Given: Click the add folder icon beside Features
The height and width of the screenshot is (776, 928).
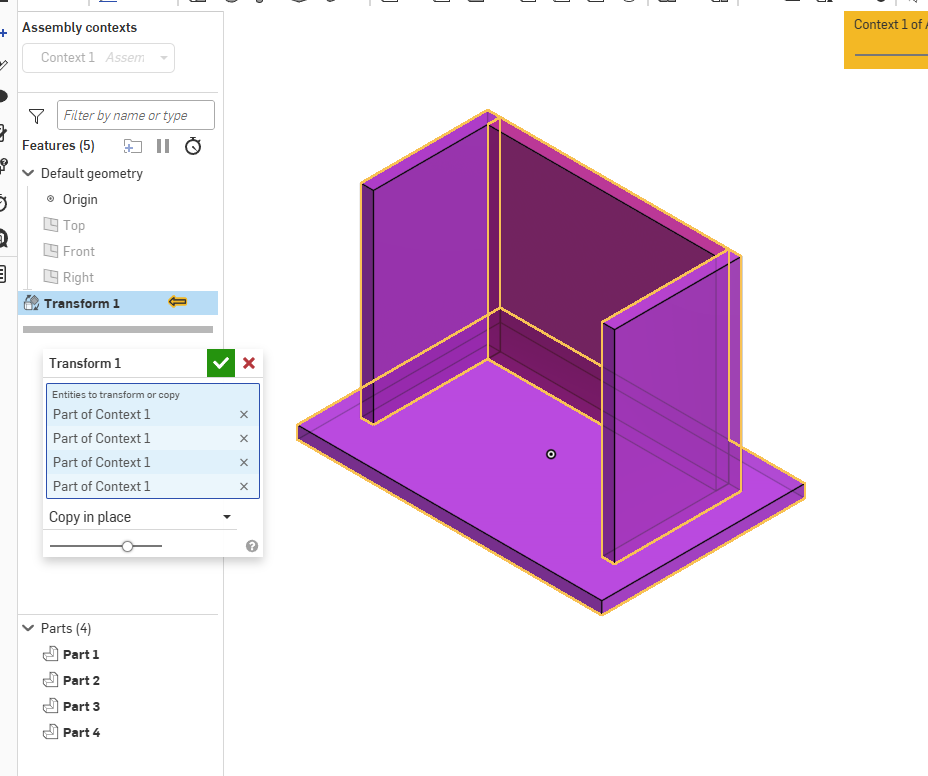Looking at the screenshot, I should pos(133,146).
